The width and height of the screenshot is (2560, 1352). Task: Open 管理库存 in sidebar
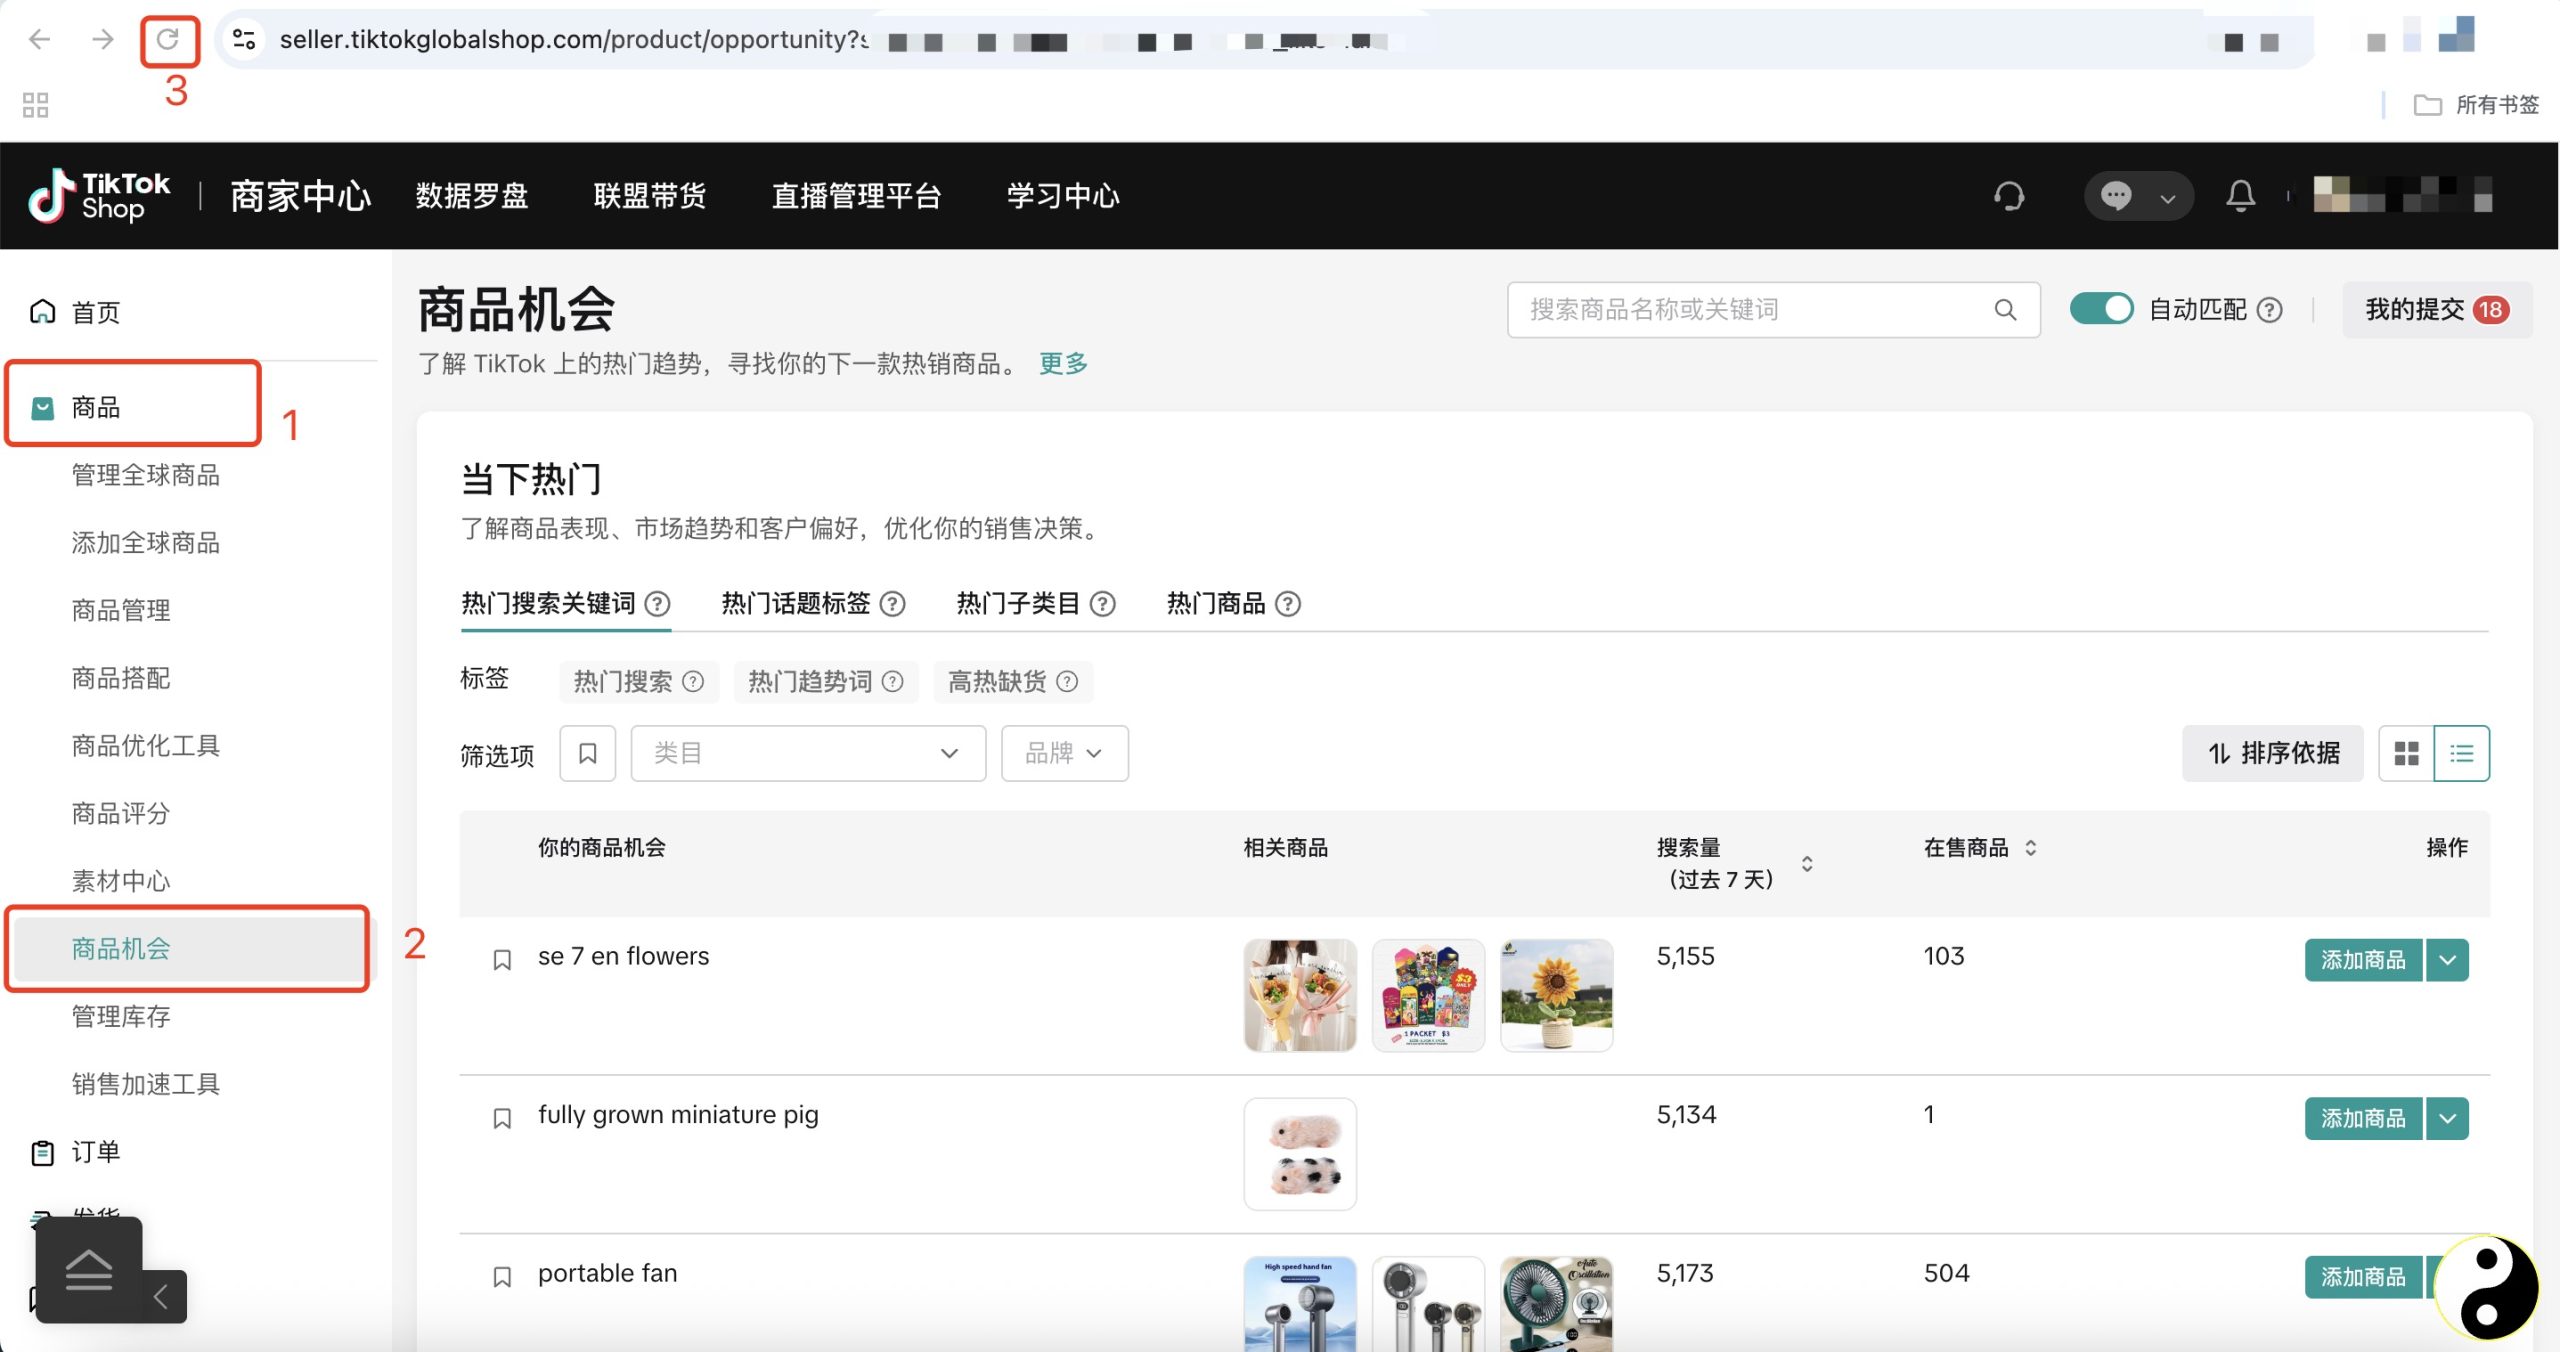point(121,1017)
